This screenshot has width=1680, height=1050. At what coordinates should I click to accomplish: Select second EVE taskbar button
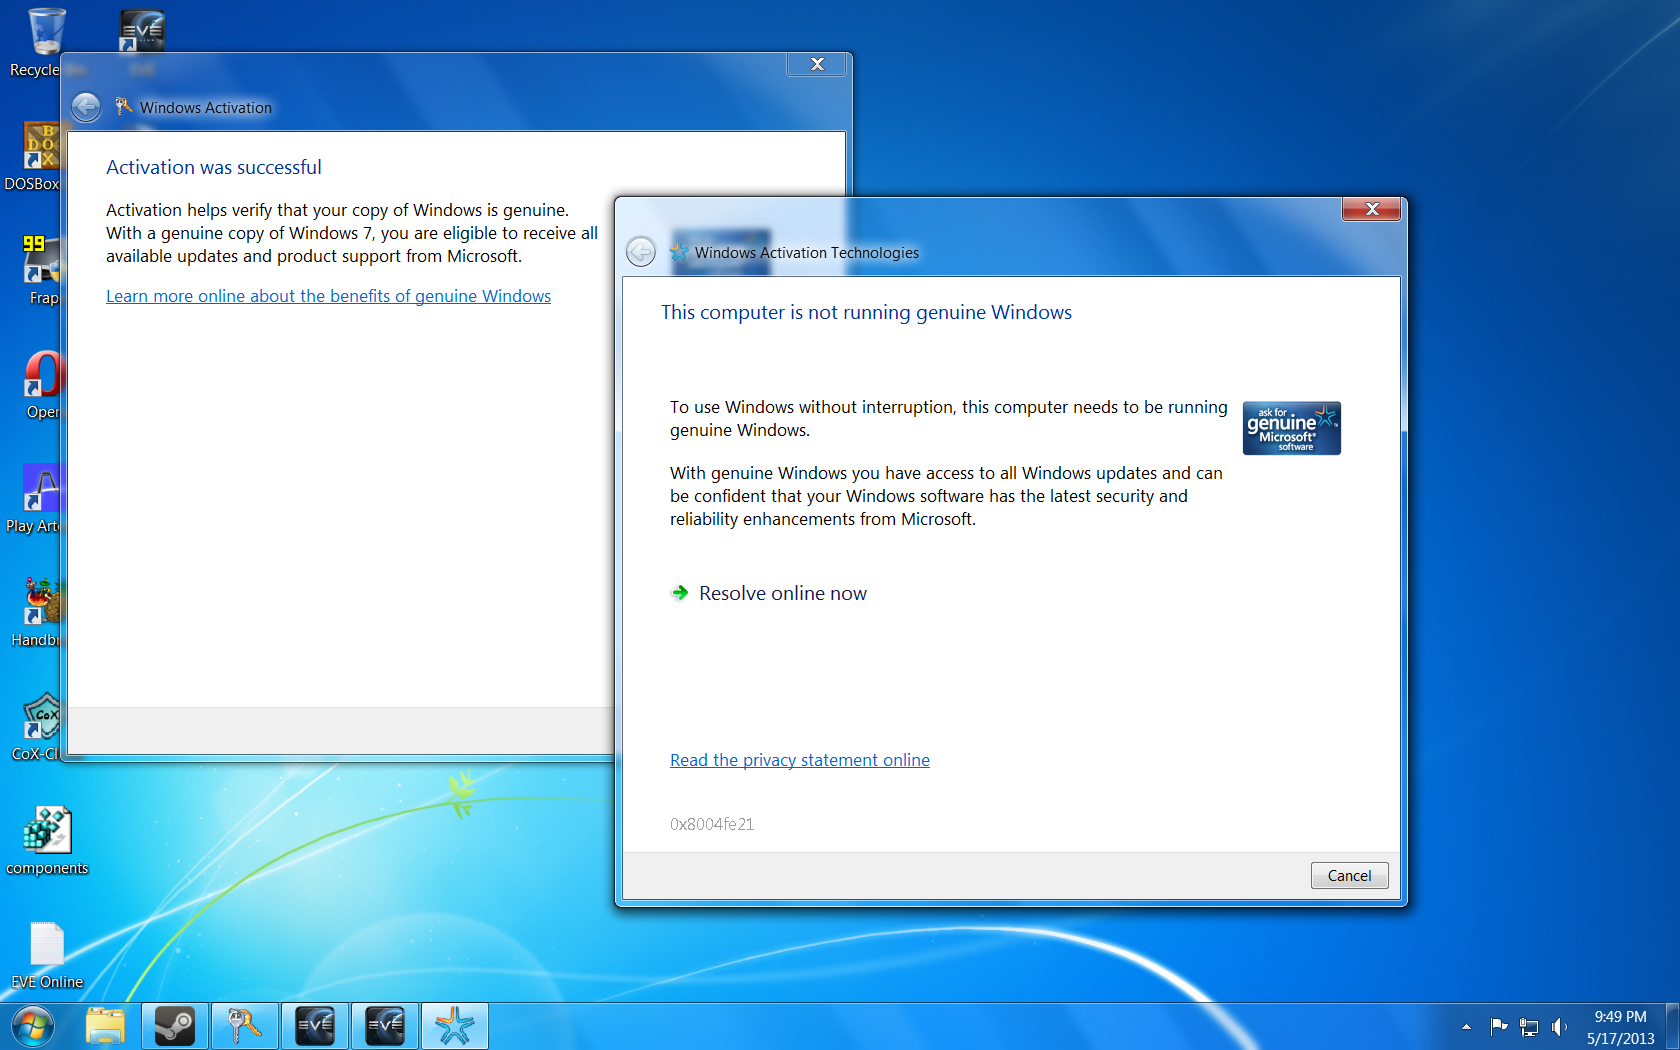[385, 1026]
